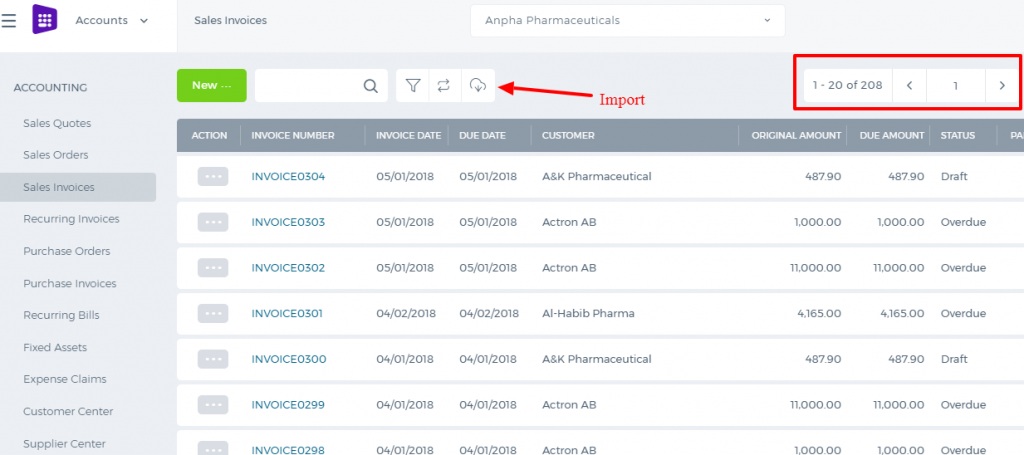Go to next page arrow
The width and height of the screenshot is (1024, 455).
1002,86
